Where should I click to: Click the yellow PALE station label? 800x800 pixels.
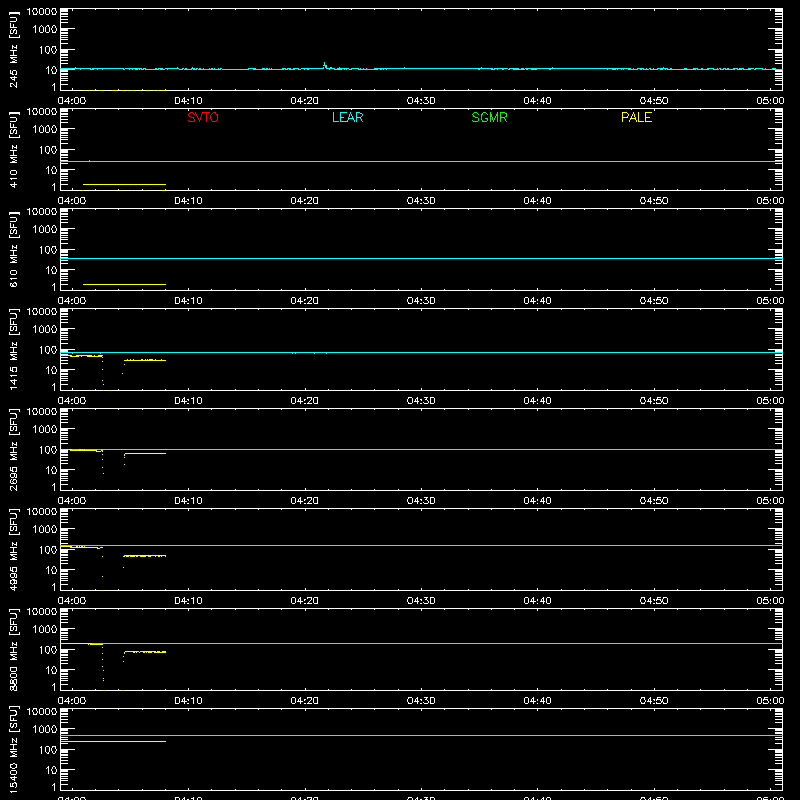[636, 117]
